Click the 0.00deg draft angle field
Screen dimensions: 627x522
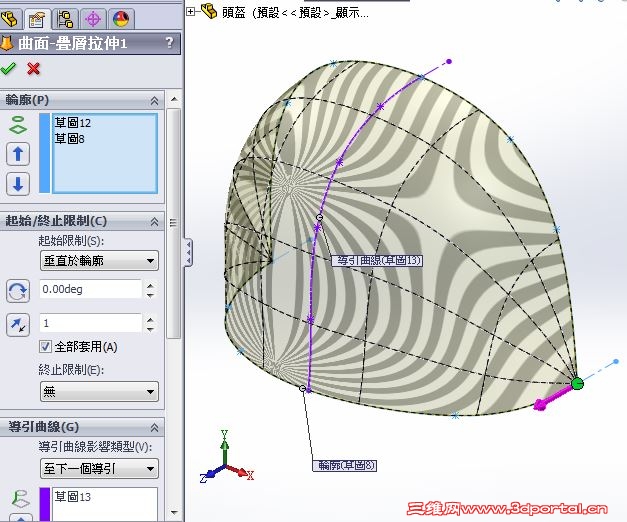[91, 289]
